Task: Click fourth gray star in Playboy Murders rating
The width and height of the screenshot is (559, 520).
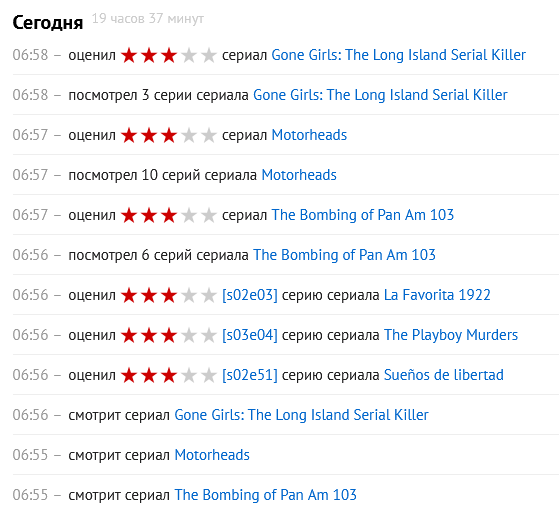Action: coord(189,335)
